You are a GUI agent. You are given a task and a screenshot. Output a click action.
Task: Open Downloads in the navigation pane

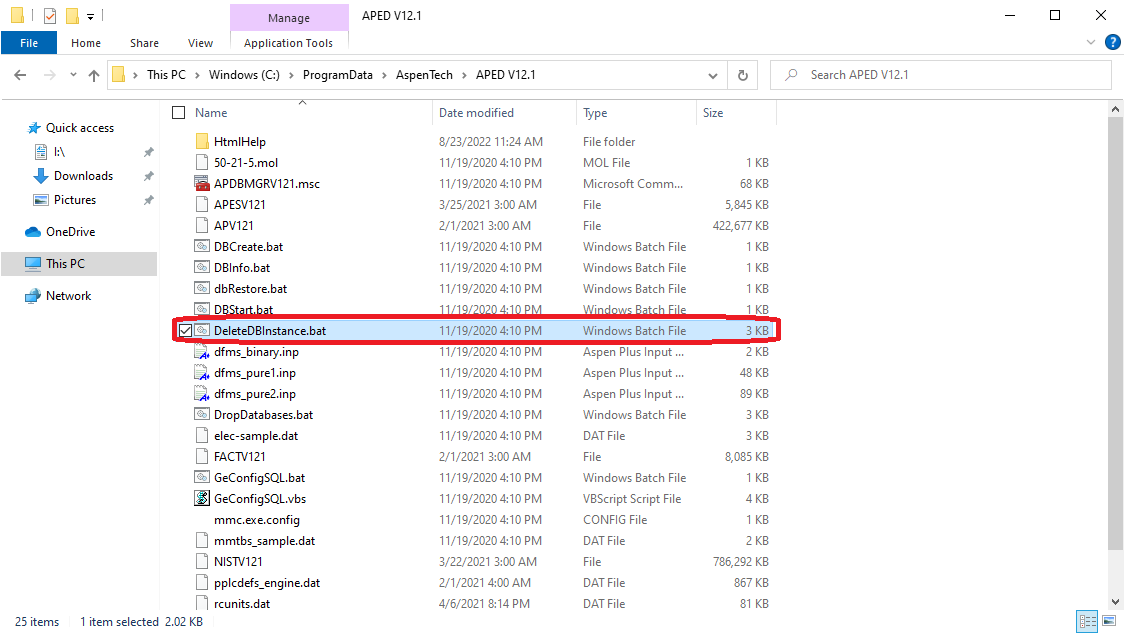(83, 176)
